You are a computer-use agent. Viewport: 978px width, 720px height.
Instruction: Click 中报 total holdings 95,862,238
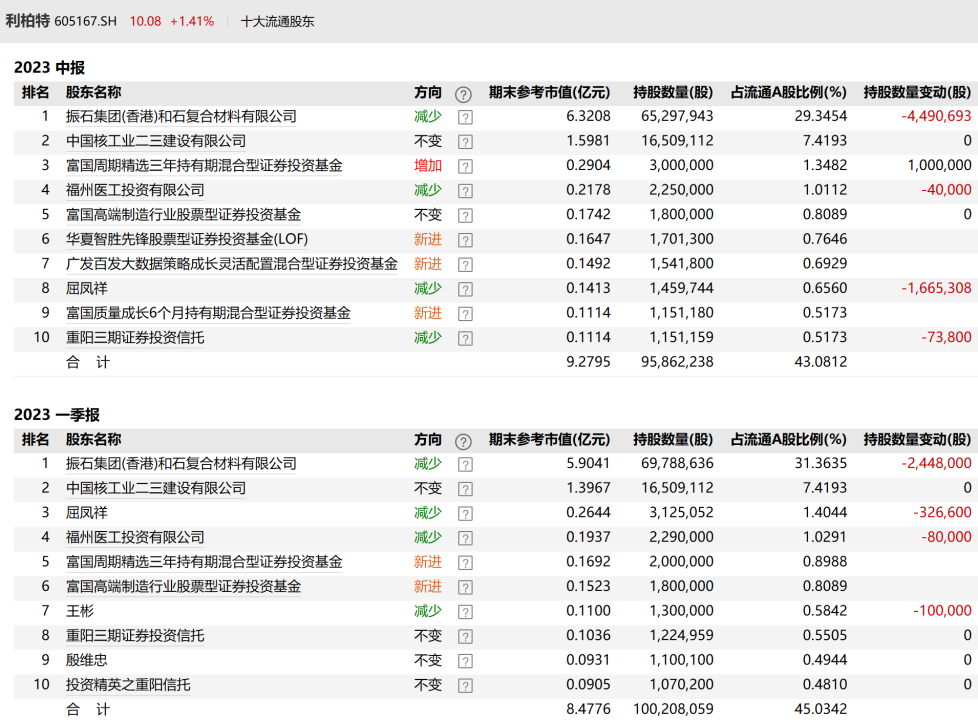click(x=677, y=362)
